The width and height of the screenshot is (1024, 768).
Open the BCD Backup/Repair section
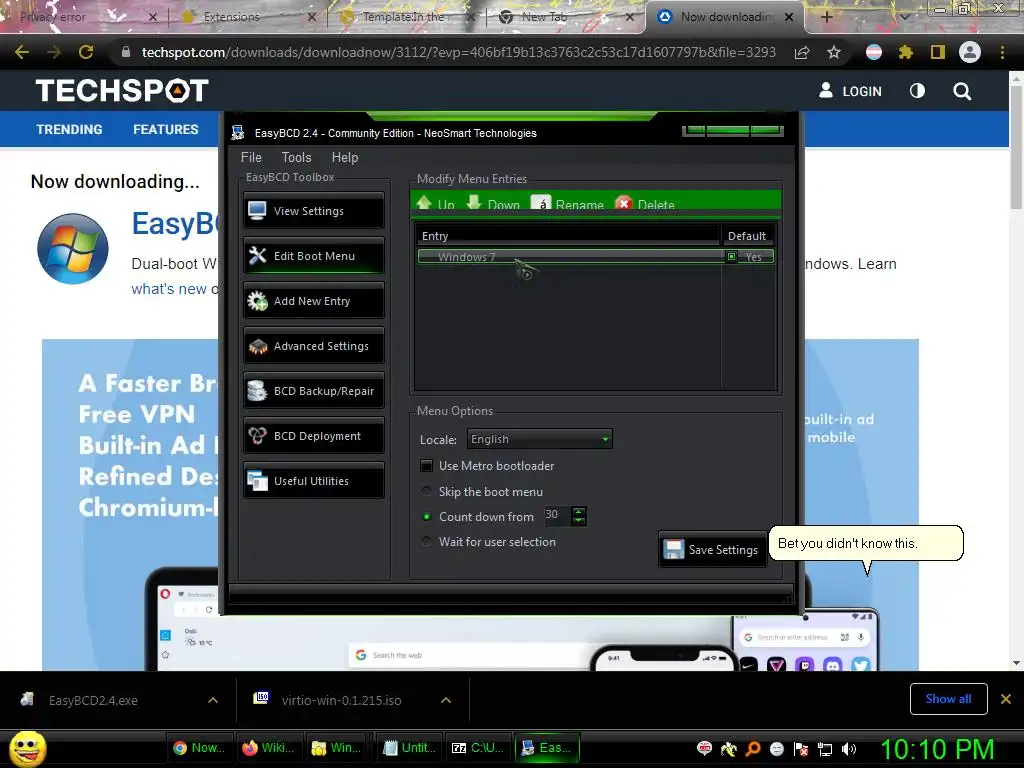coord(314,391)
